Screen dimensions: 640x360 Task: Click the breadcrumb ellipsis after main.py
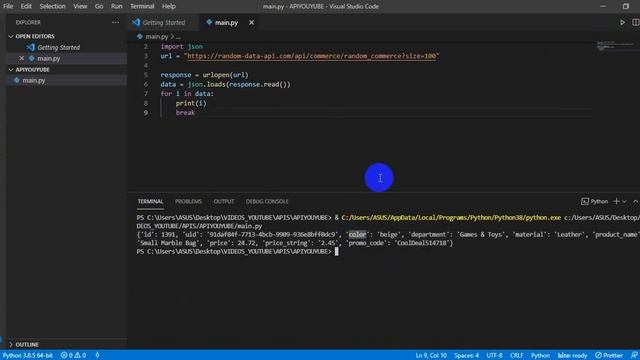point(178,37)
